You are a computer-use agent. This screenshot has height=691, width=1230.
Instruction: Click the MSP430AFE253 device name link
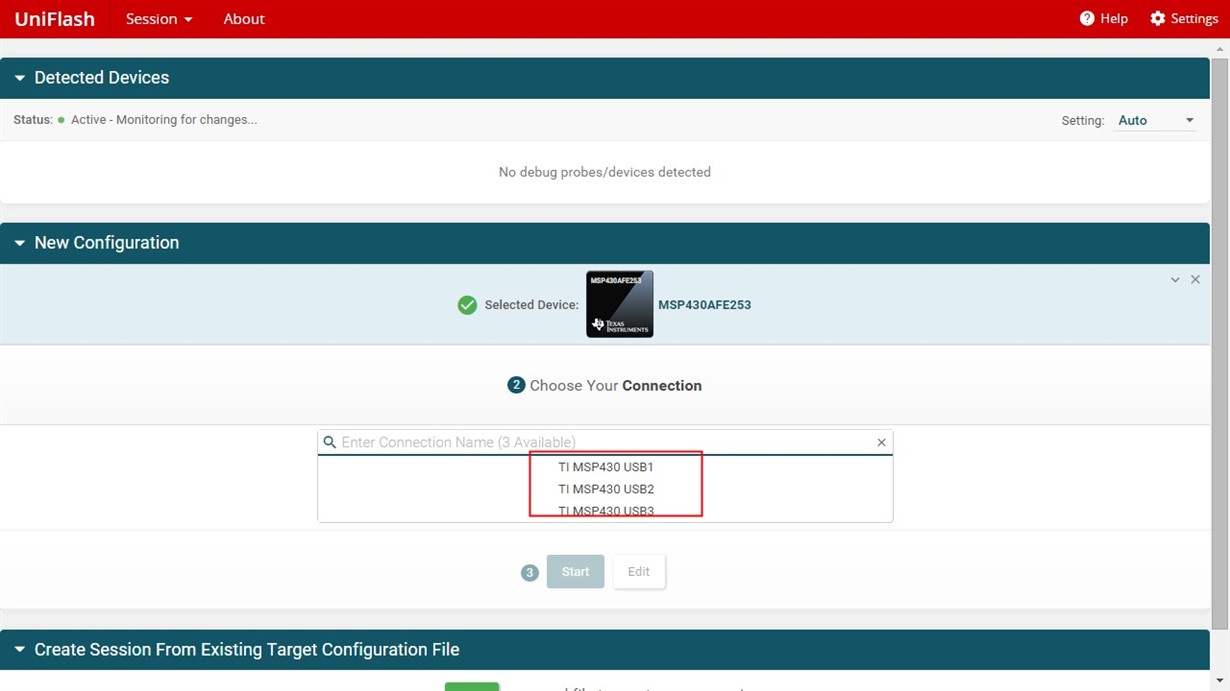(x=704, y=305)
